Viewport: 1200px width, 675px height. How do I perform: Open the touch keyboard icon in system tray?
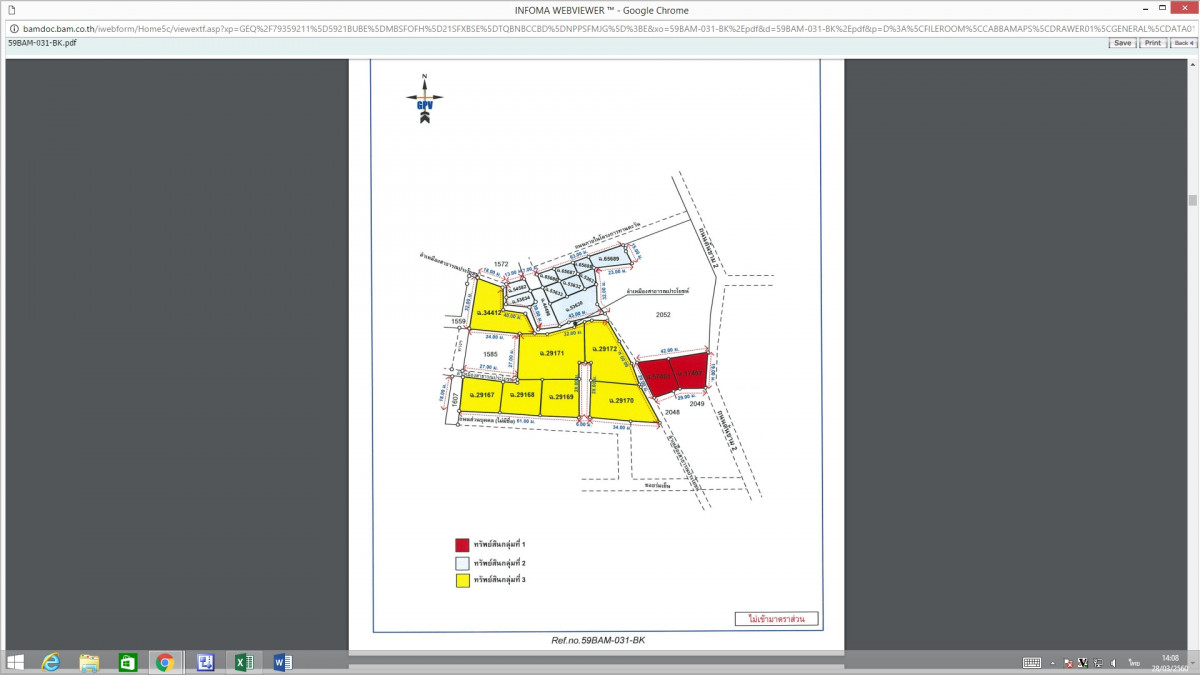(x=1032, y=663)
